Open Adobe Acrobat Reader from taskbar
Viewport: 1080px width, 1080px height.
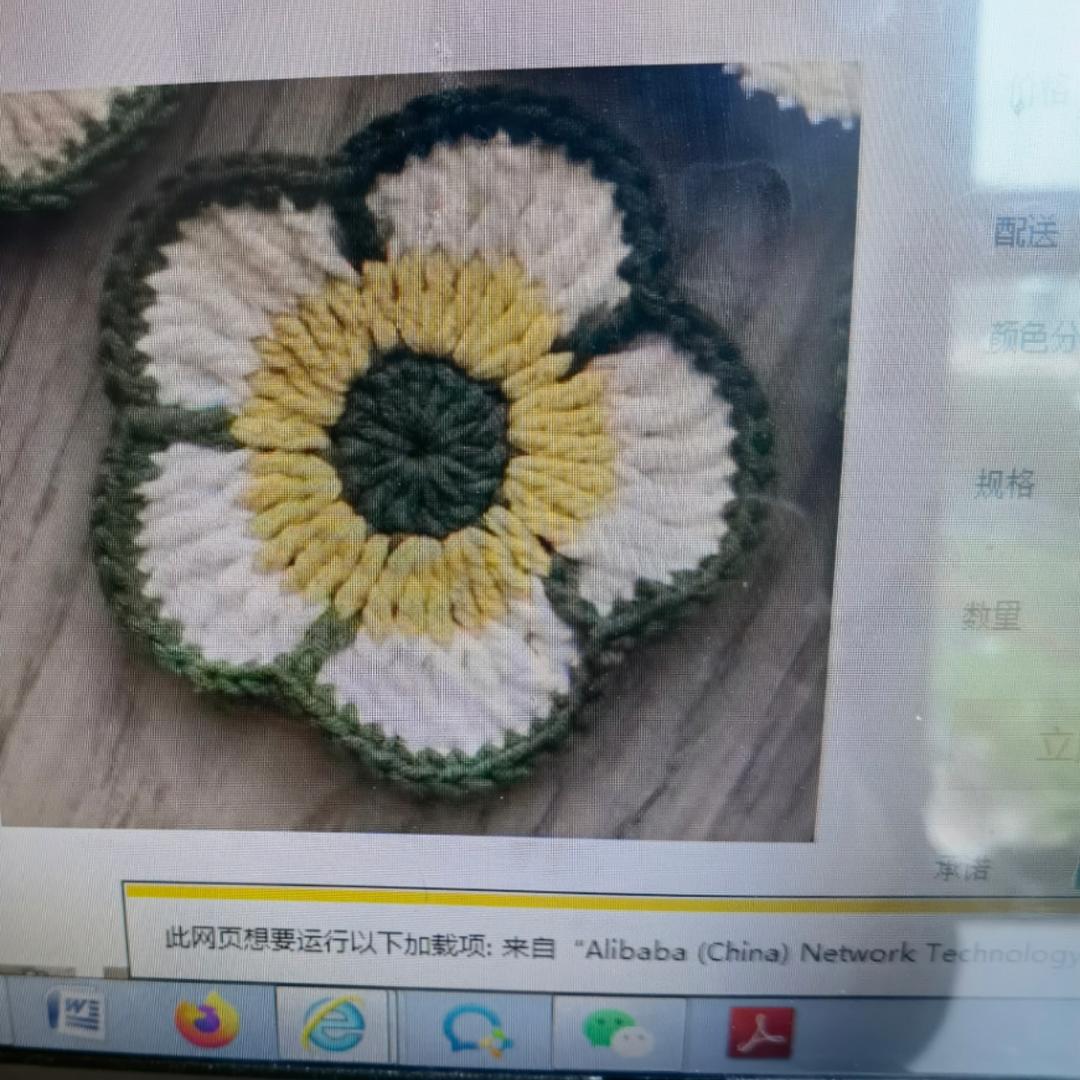761,1033
